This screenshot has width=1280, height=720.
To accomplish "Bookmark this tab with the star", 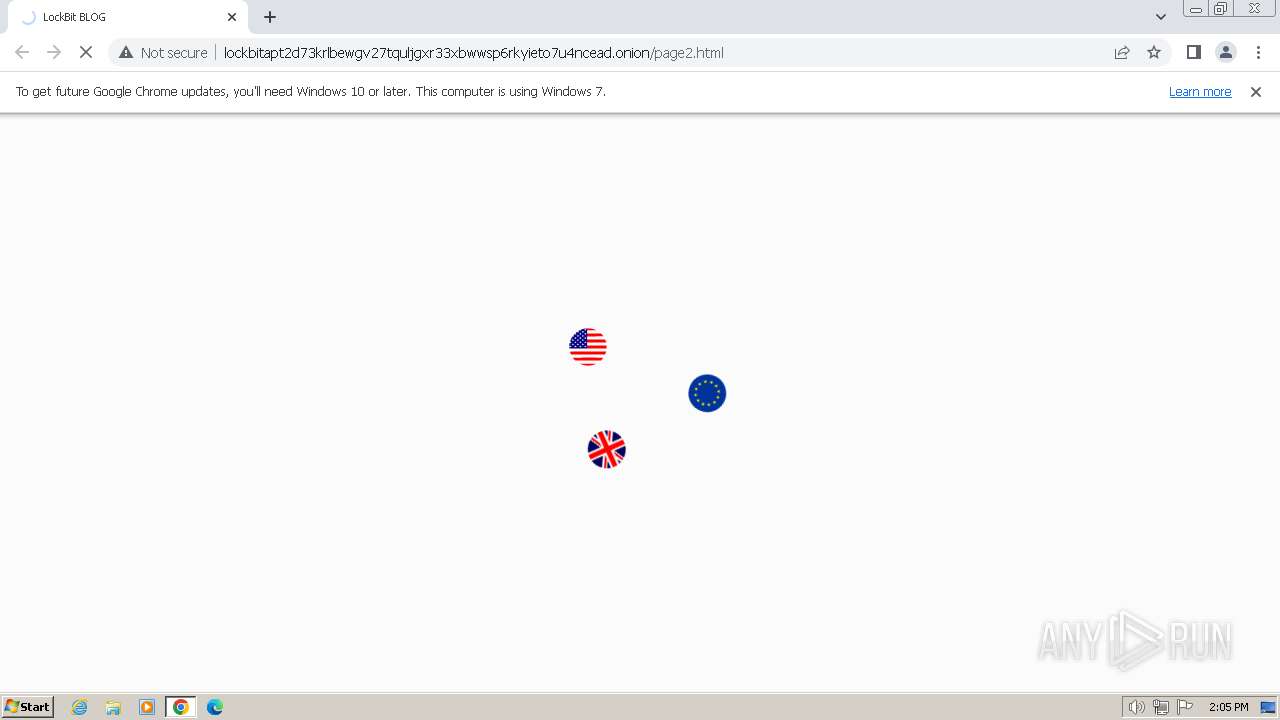I will [x=1154, y=52].
